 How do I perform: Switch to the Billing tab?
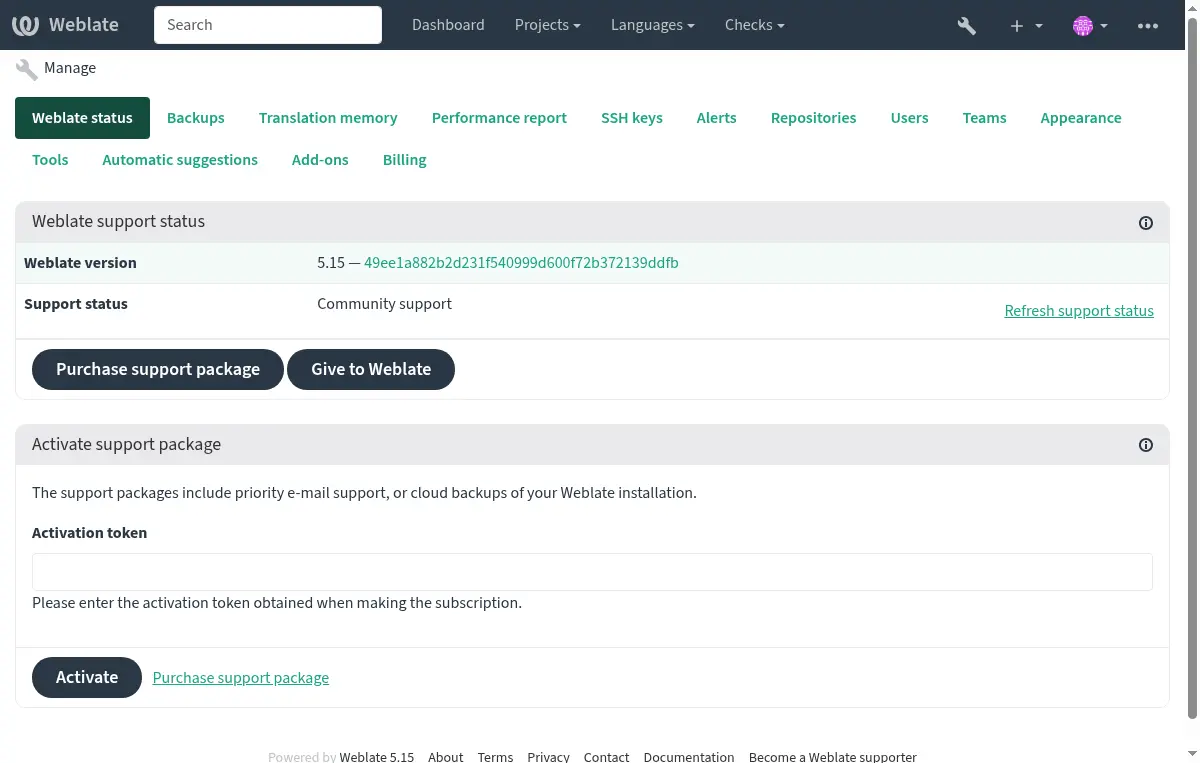[x=404, y=160]
